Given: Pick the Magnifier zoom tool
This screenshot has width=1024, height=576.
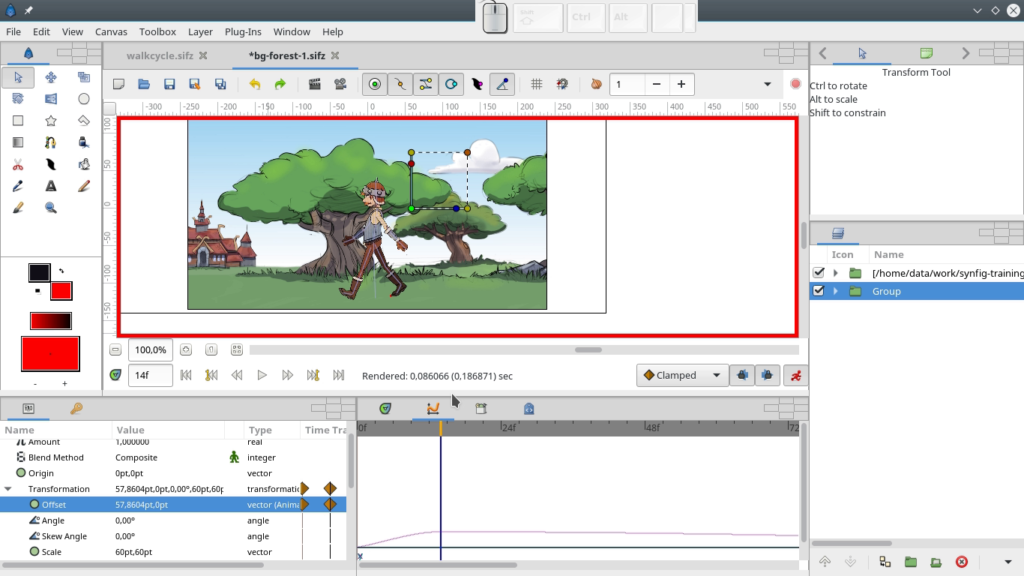Looking at the screenshot, I should [x=50, y=206].
